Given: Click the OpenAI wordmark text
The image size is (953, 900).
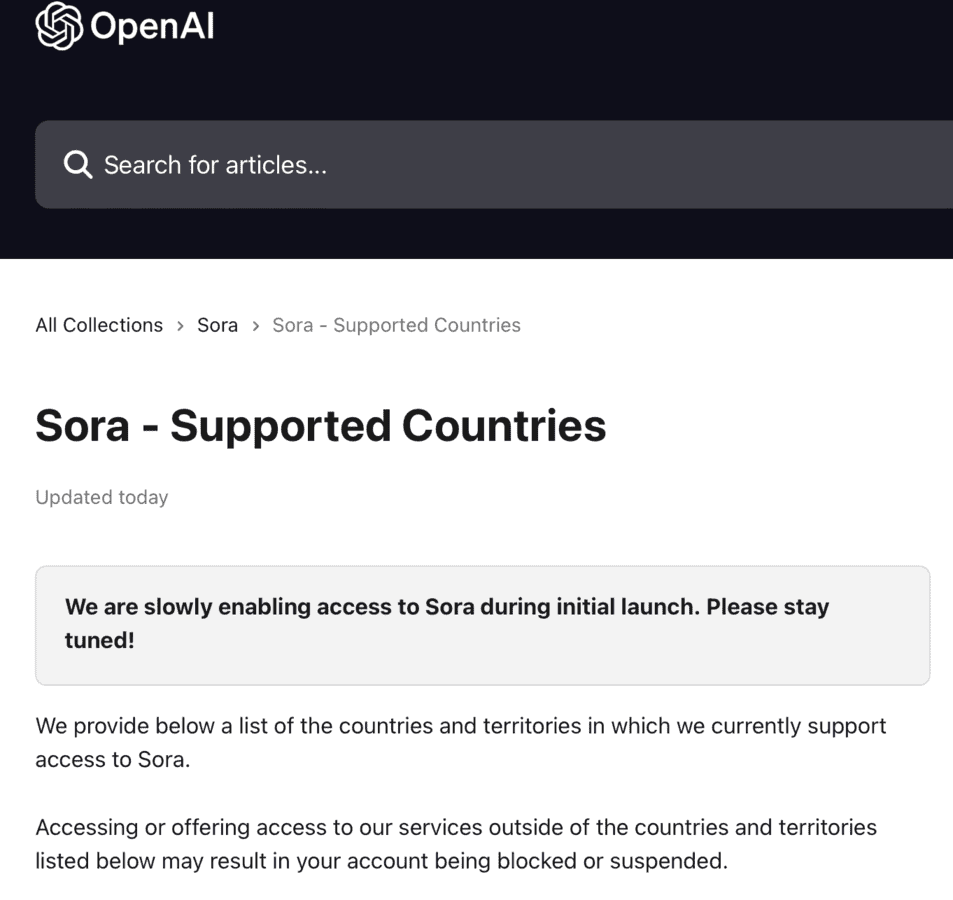Looking at the screenshot, I should (x=152, y=27).
